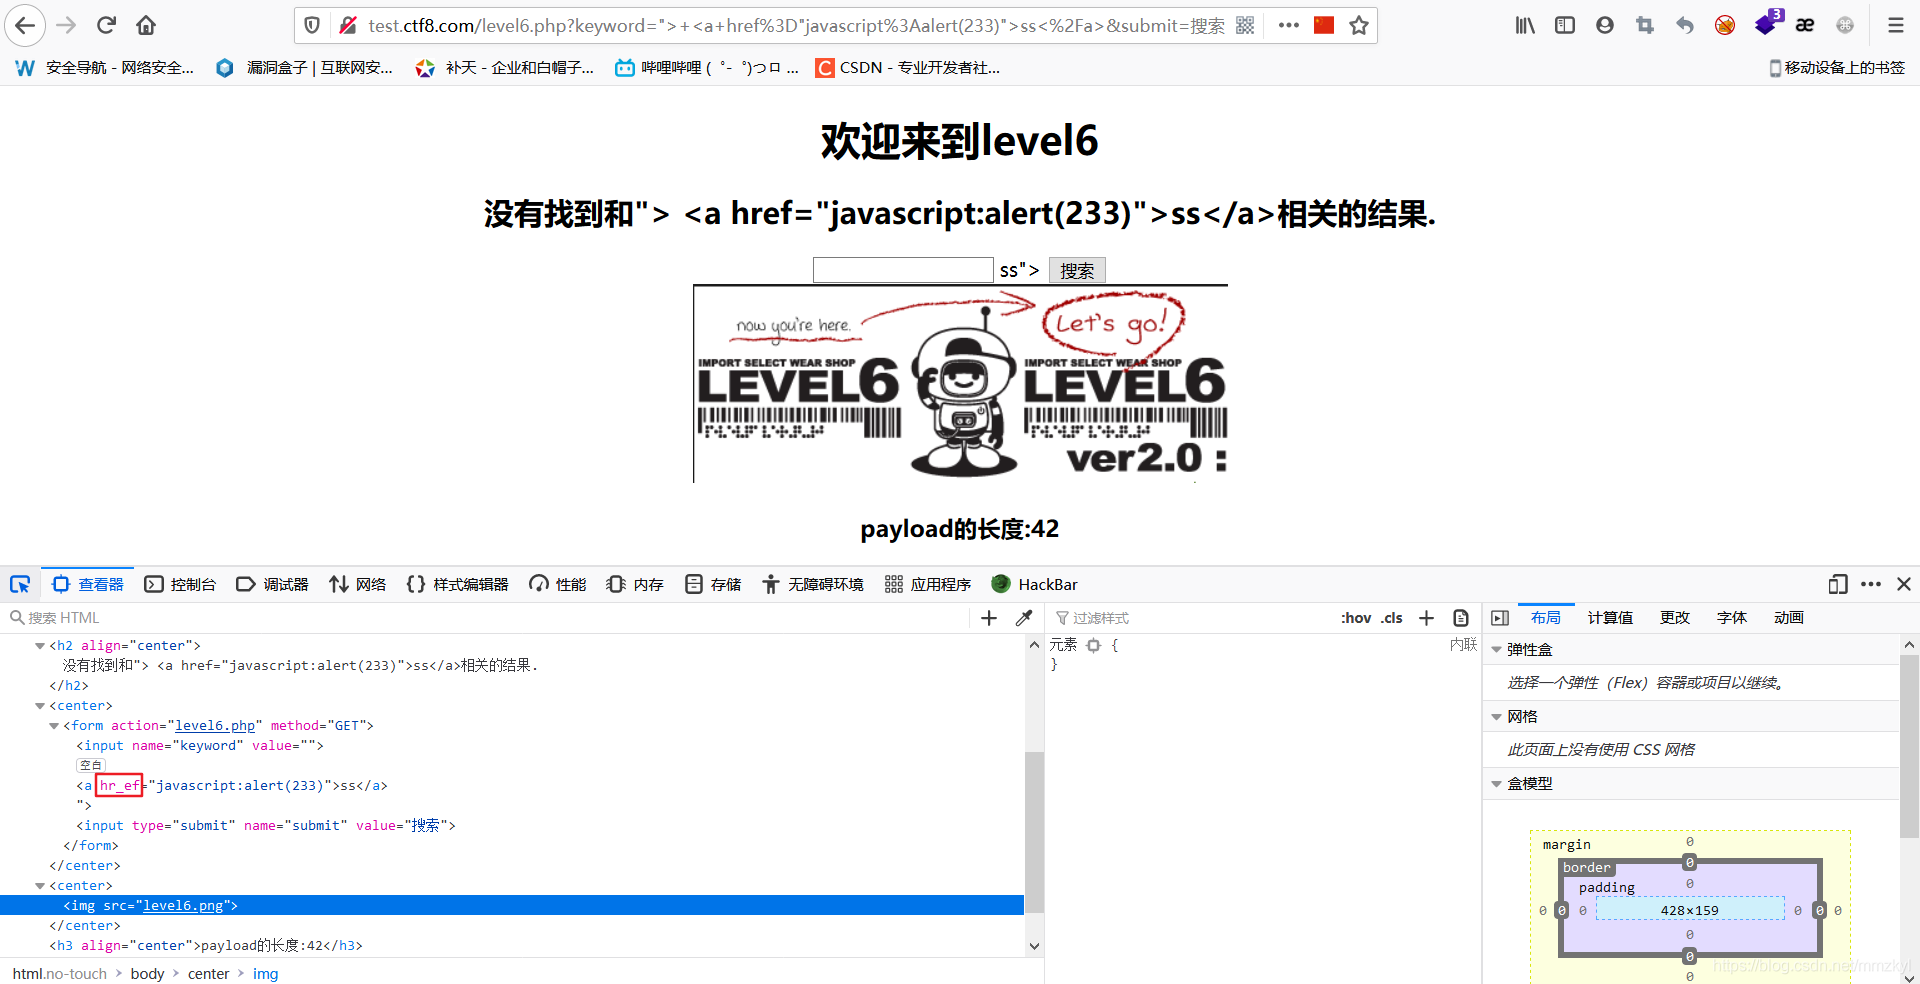1920x984 pixels.
Task: Switch to the 控制台 console tab
Action: click(x=180, y=584)
